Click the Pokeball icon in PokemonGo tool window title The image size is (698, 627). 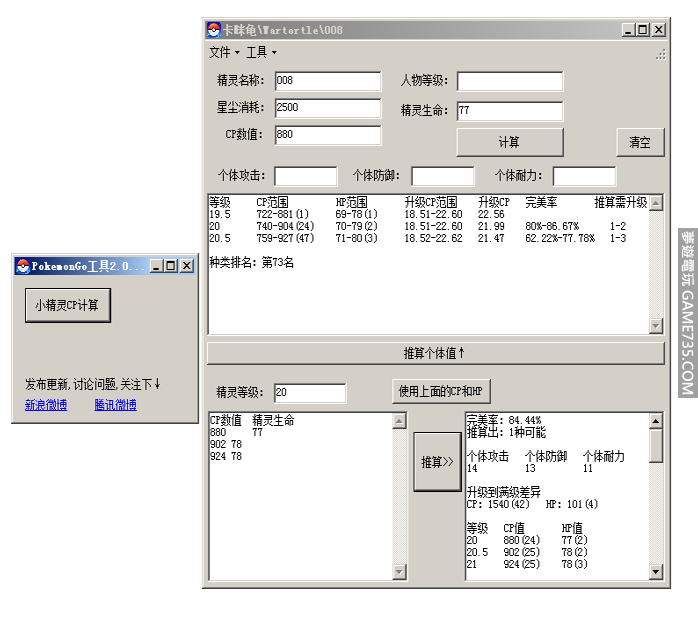point(22,266)
